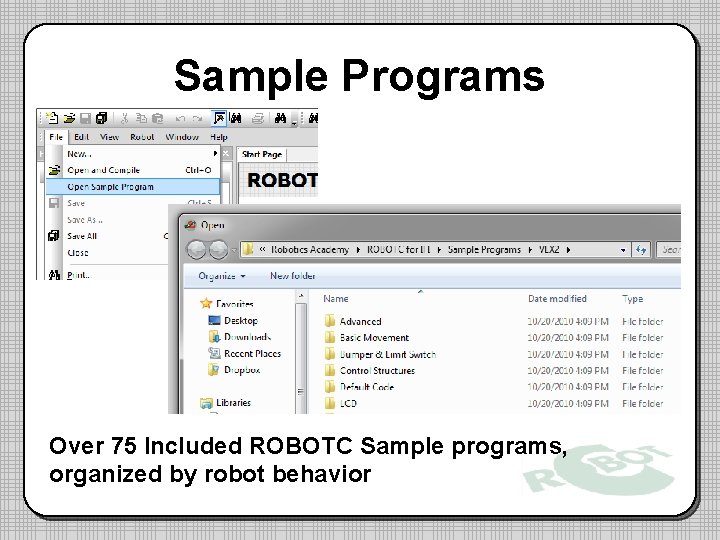The width and height of the screenshot is (720, 540).
Task: Sort by the Date modified column header
Action: pyautogui.click(x=557, y=298)
